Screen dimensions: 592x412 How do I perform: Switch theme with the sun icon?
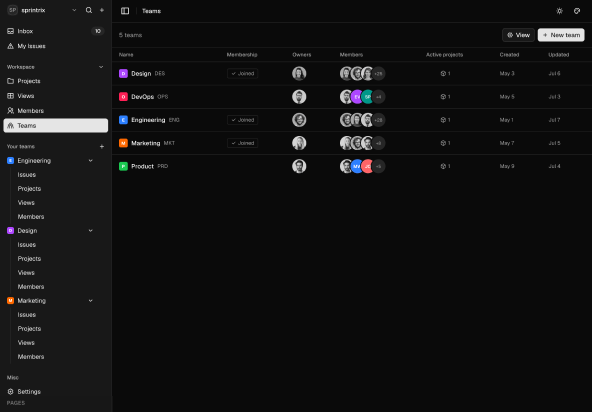560,11
